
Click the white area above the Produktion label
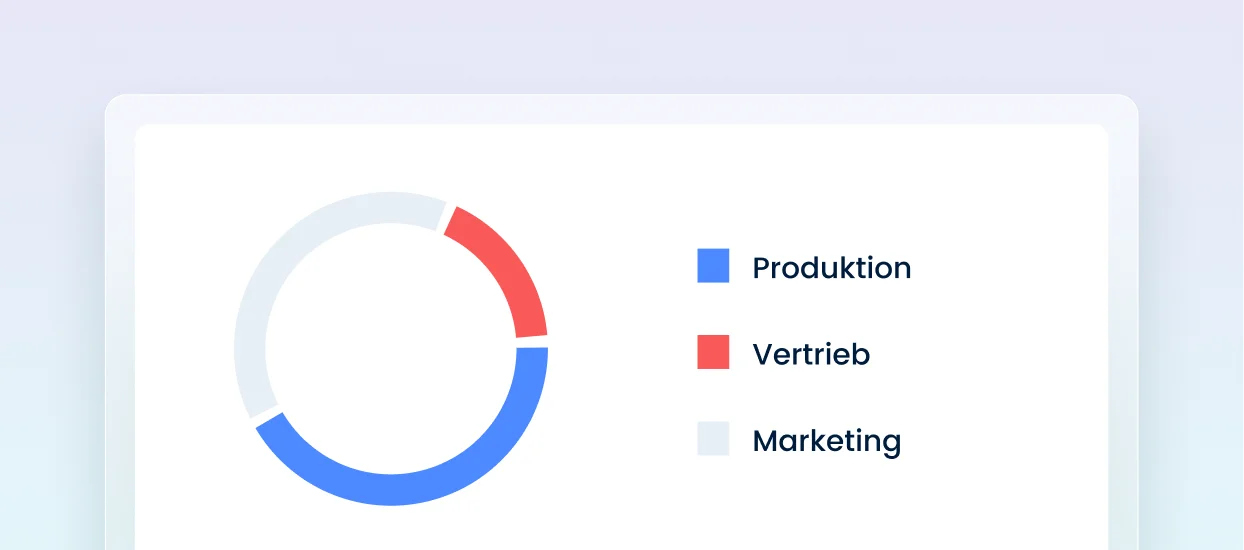831,195
